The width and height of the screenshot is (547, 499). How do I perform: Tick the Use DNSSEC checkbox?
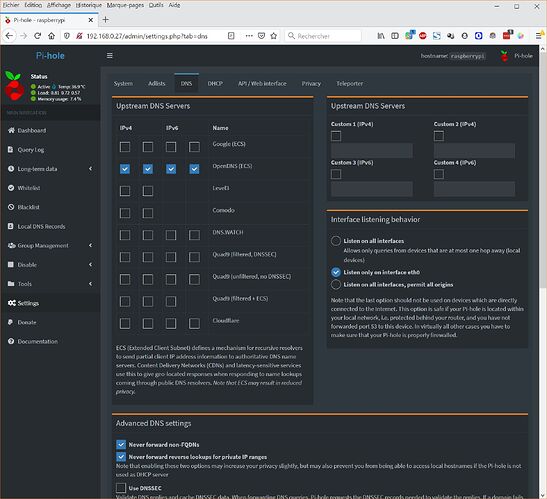click(x=121, y=488)
